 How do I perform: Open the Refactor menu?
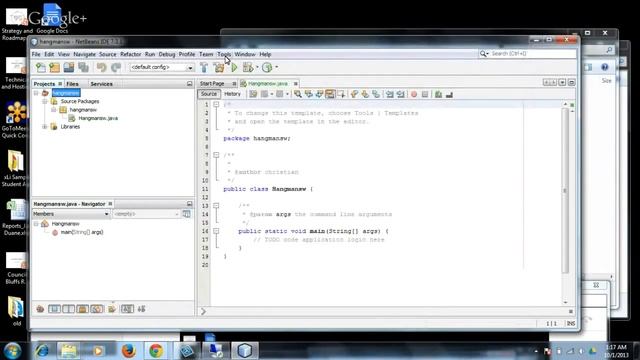131,54
